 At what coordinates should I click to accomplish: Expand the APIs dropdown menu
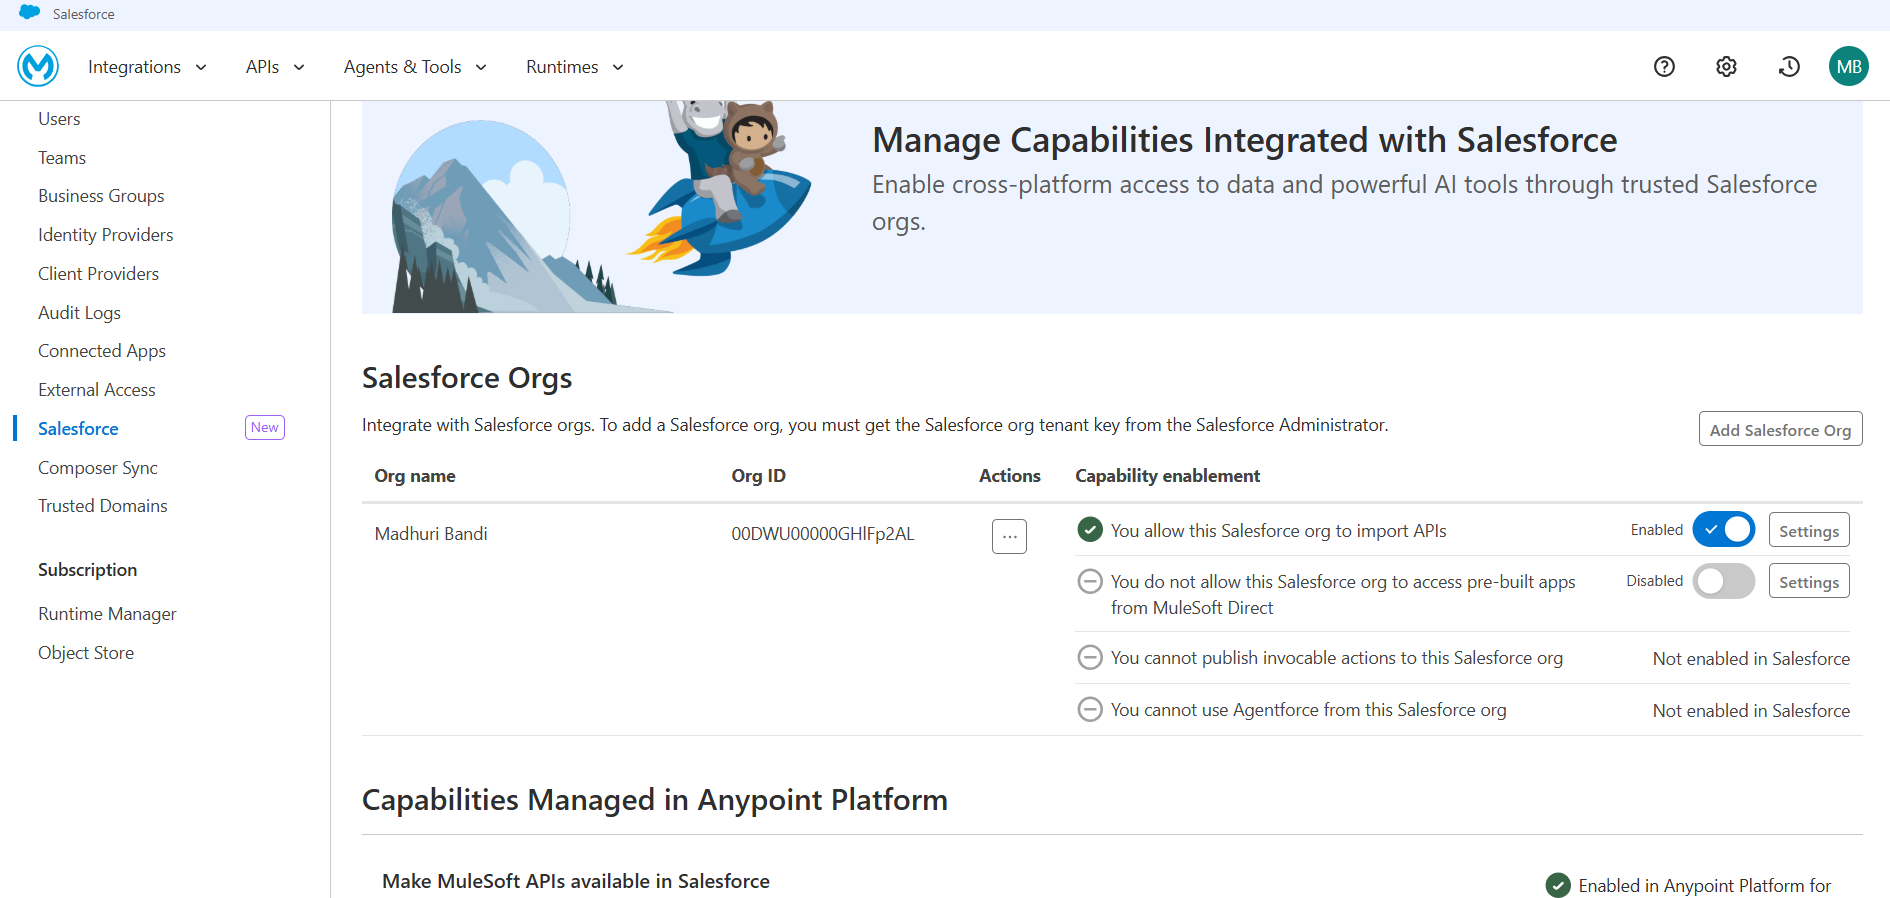coord(275,67)
